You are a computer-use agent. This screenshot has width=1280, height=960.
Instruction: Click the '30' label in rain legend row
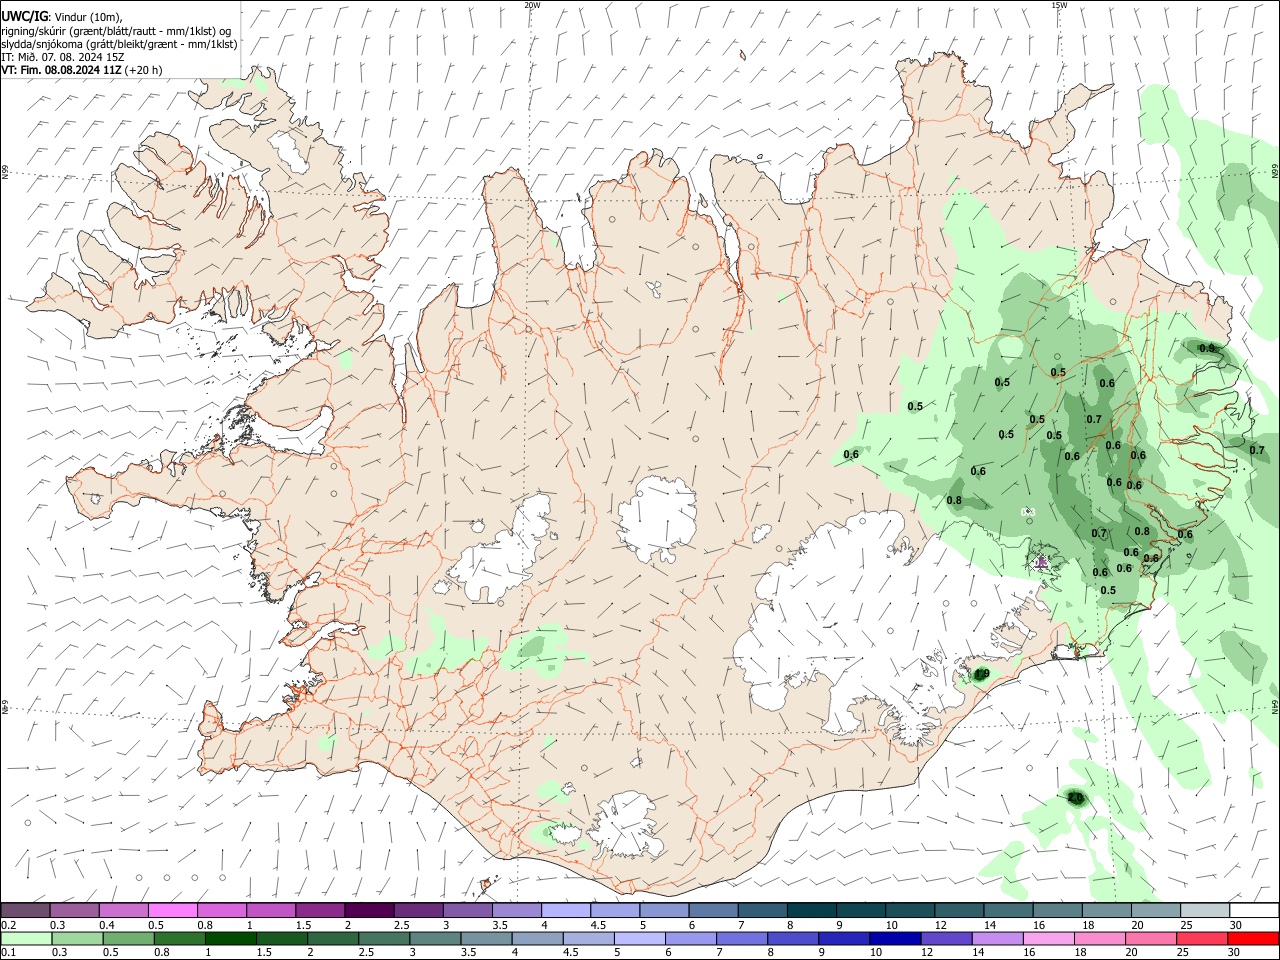coord(1235,952)
